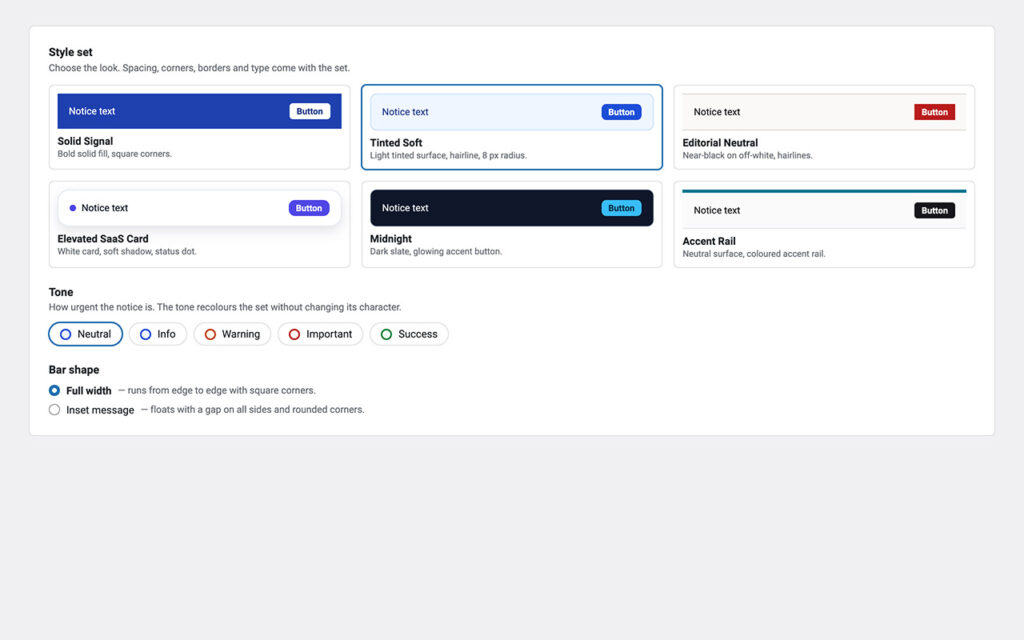
Task: Click the status dot in Elevated SaaS preview
Action: tap(72, 208)
